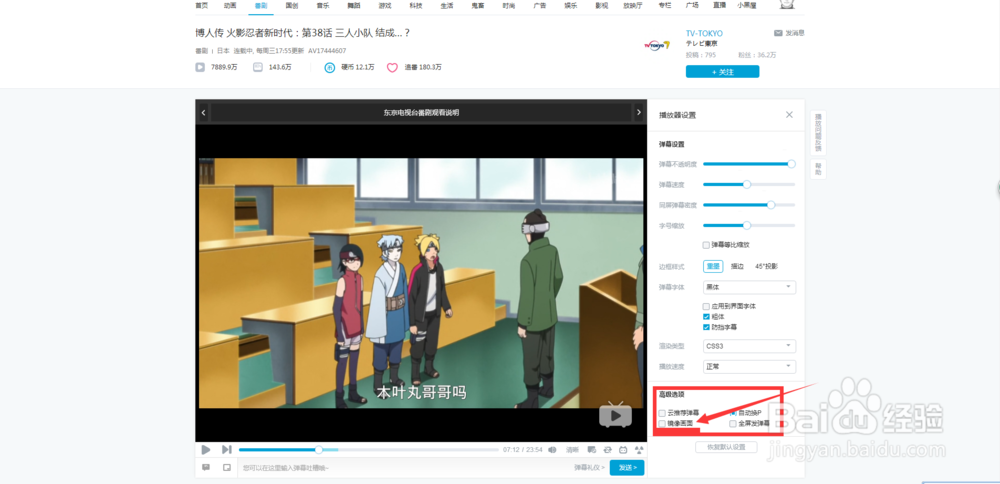Click the 东京电视台番剧观看说明 notice
This screenshot has height=484, width=1000.
[421, 113]
